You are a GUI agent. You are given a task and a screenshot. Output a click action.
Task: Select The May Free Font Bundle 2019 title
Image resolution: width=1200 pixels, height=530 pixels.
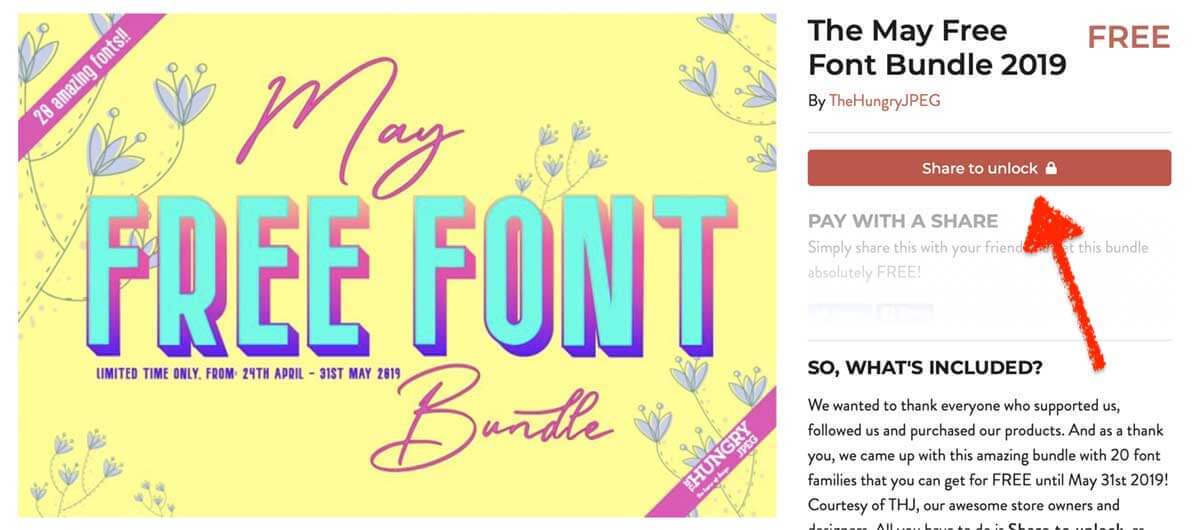[x=937, y=47]
